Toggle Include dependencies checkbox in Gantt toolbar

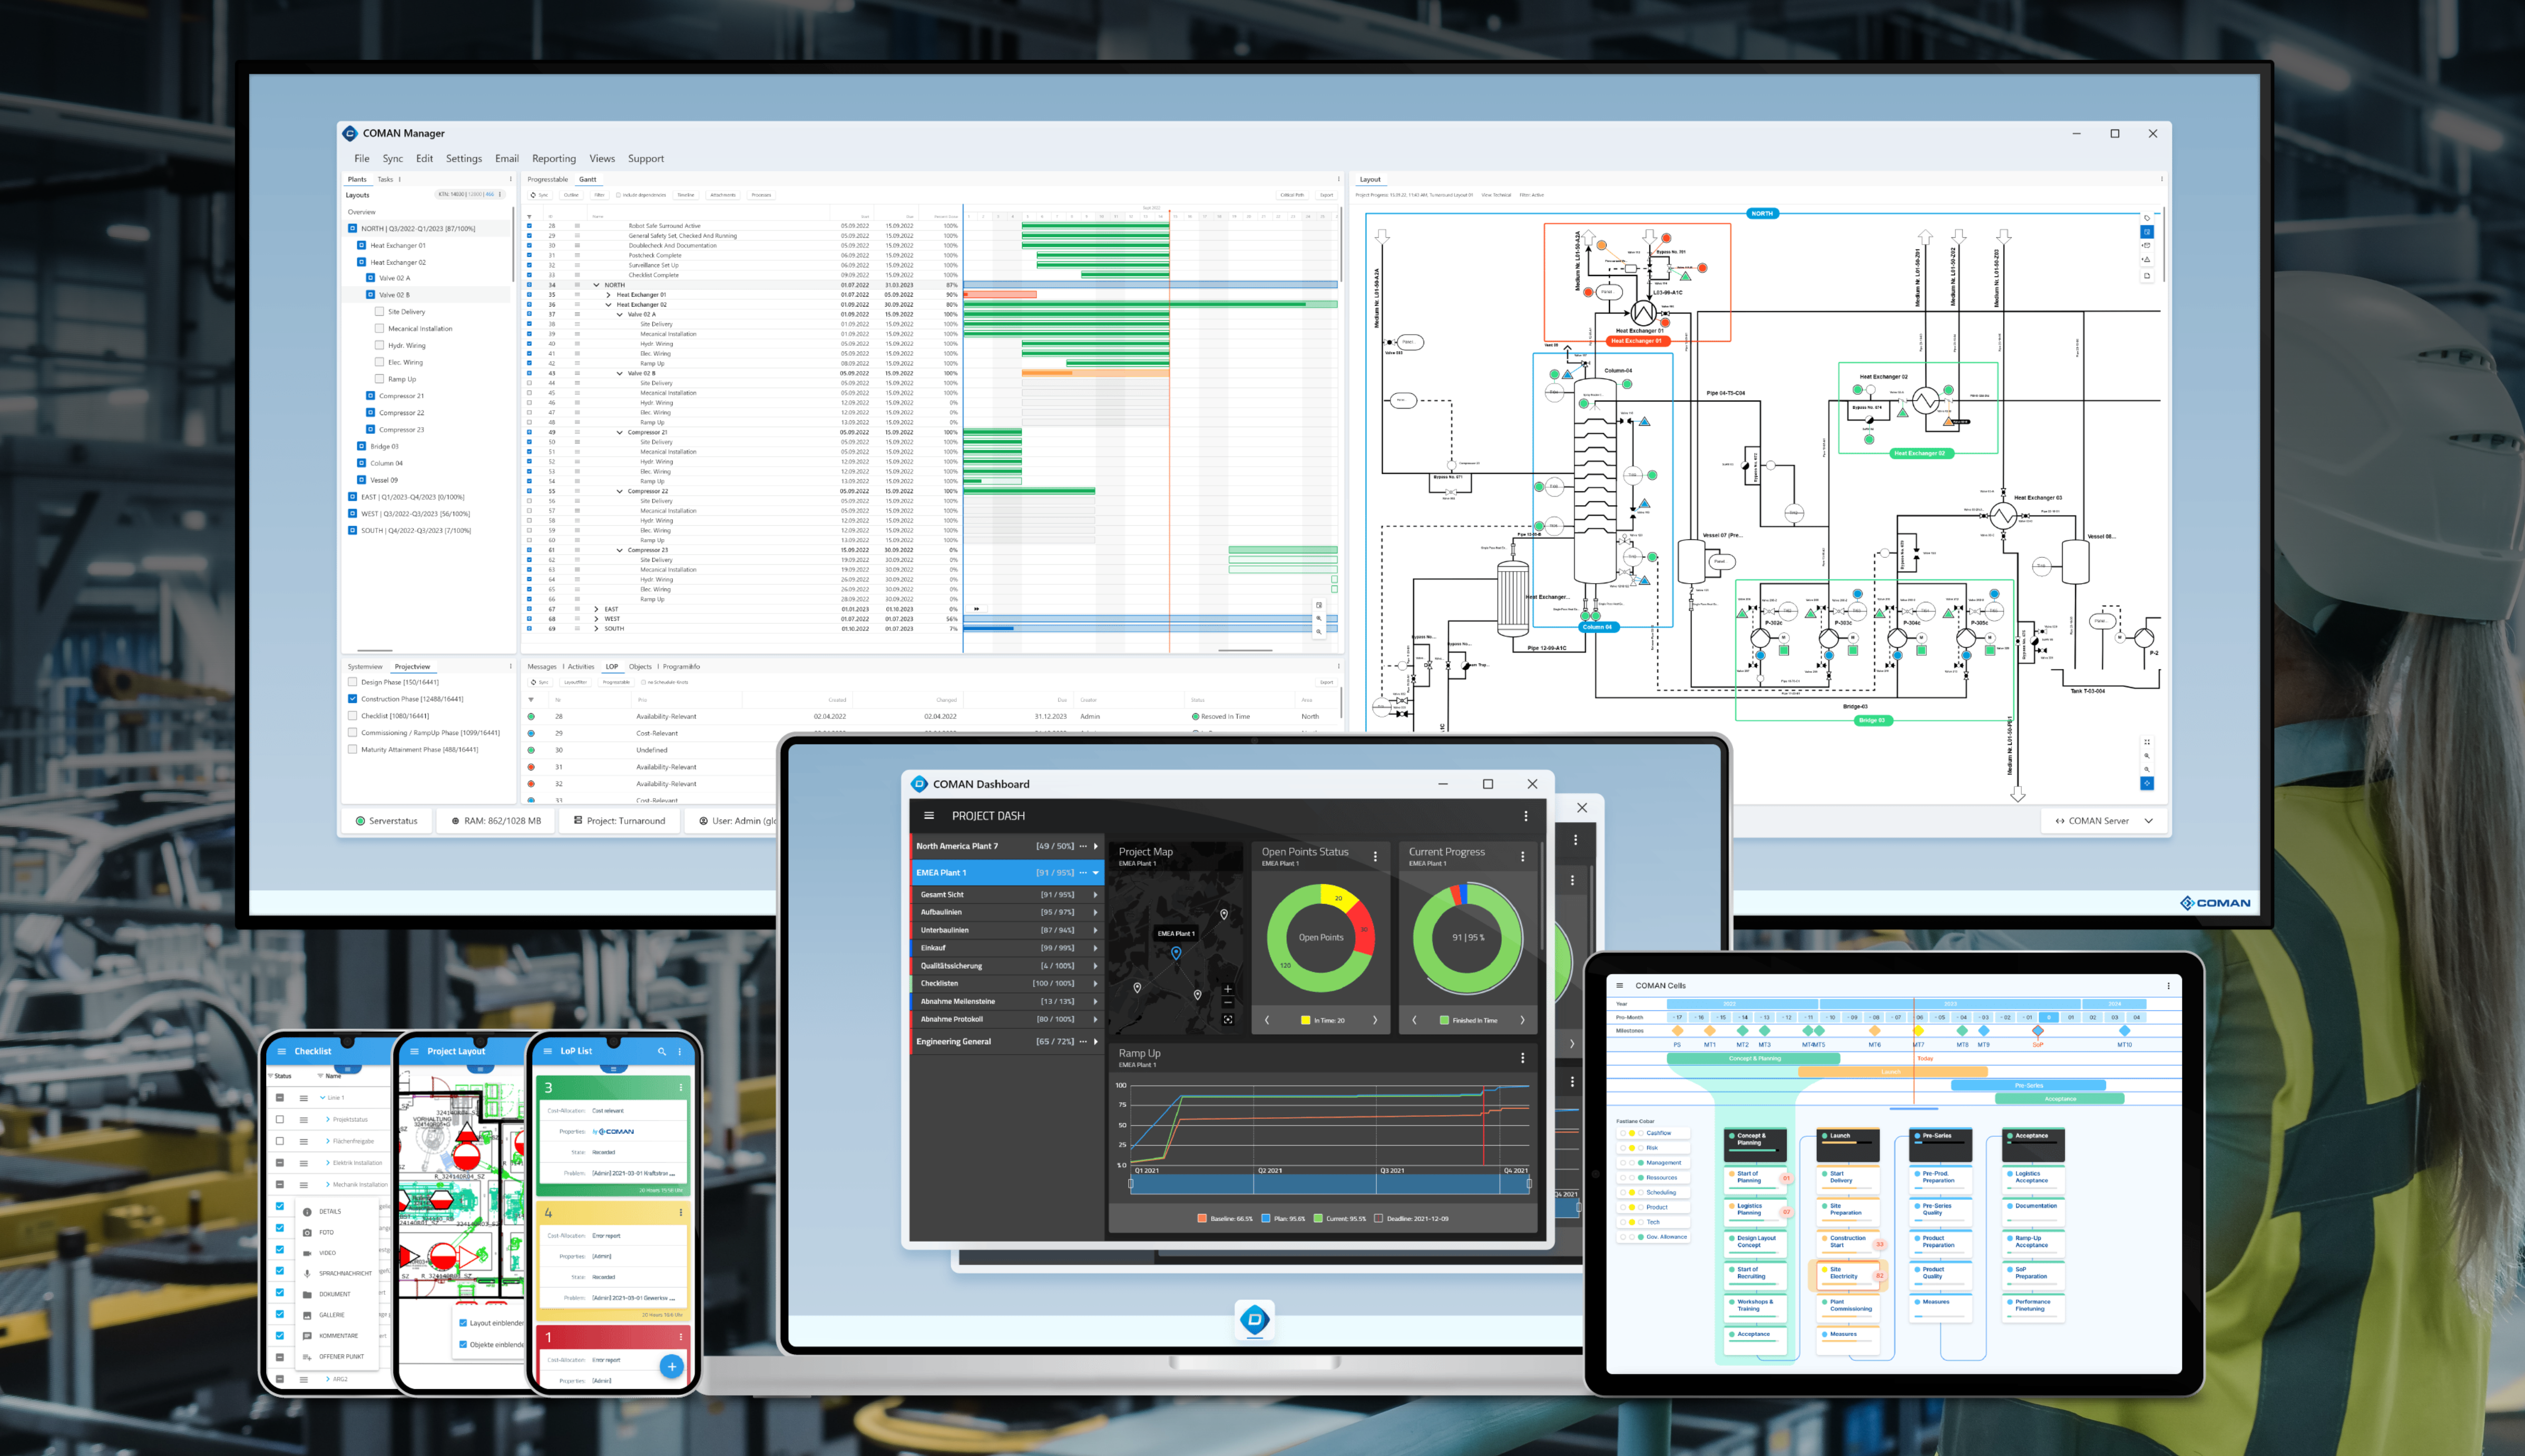tap(618, 195)
